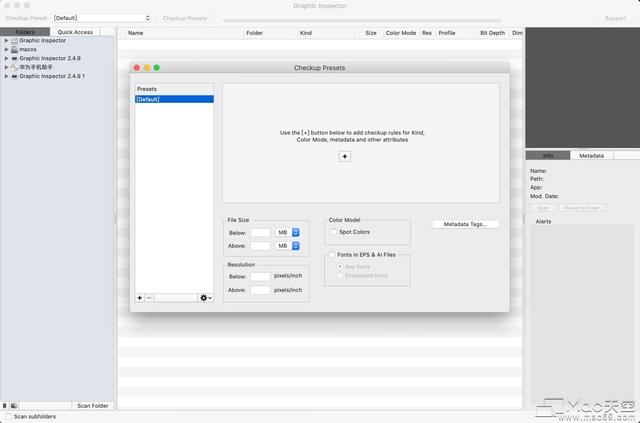
Task: Click the image preview area at top right
Action: click(582, 88)
